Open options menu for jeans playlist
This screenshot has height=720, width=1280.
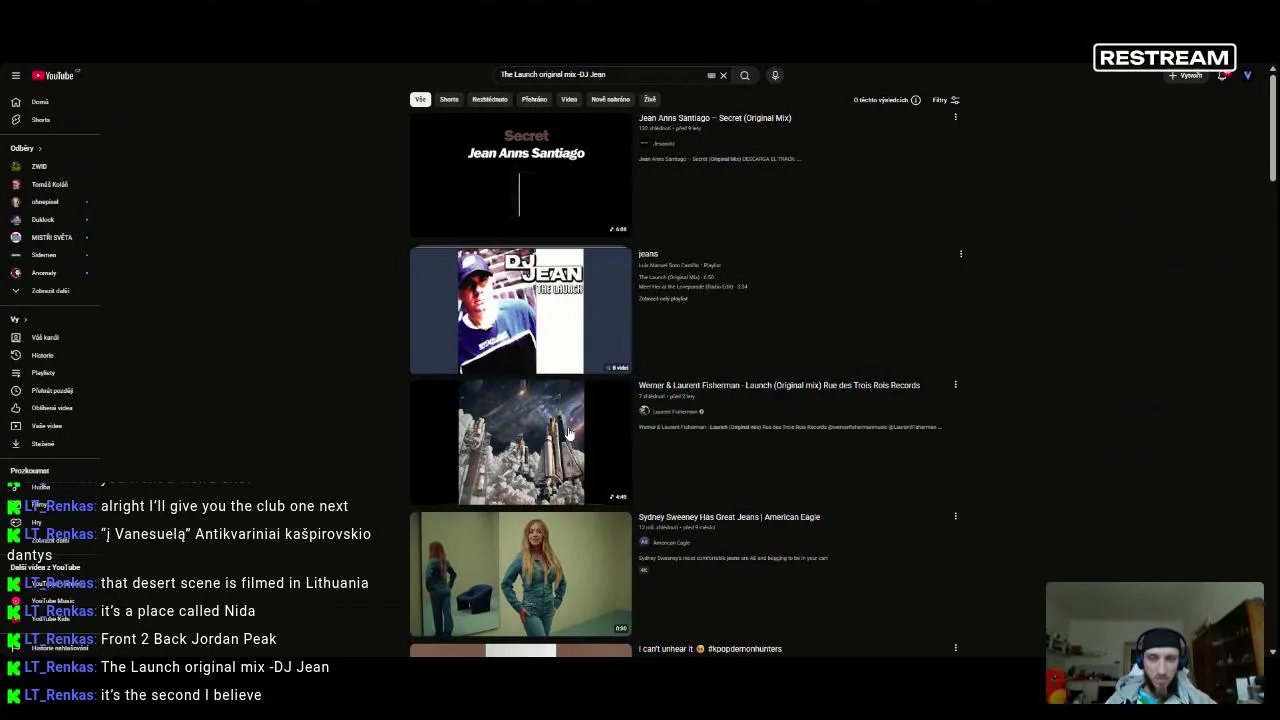click(961, 254)
